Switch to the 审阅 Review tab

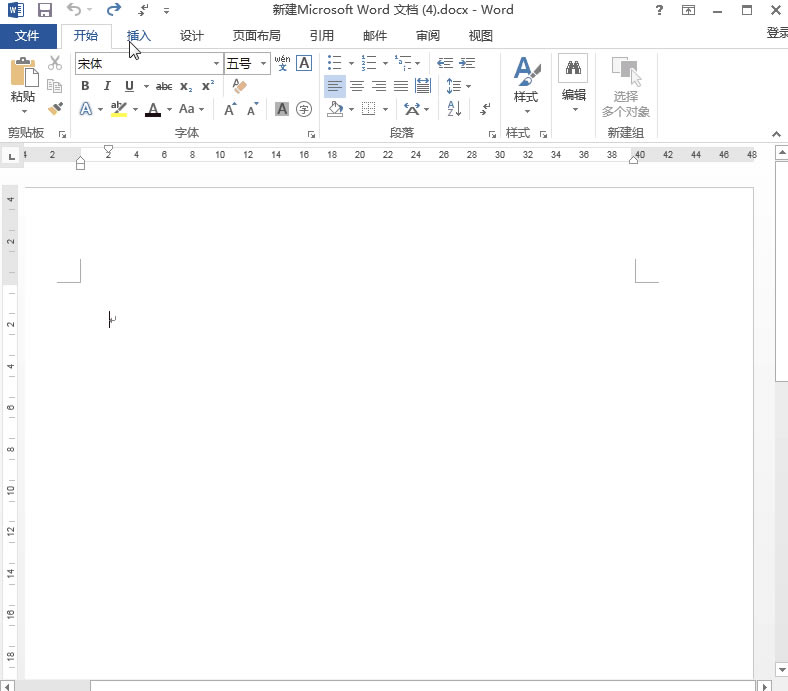click(428, 36)
